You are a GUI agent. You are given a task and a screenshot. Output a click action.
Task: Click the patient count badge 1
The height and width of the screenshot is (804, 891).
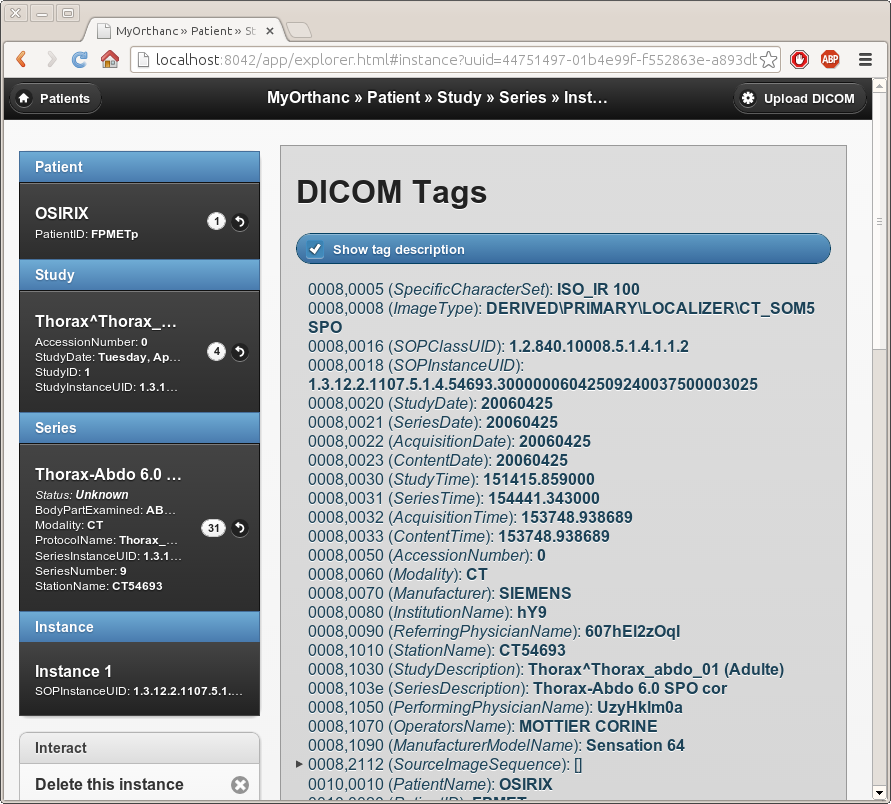click(x=216, y=221)
